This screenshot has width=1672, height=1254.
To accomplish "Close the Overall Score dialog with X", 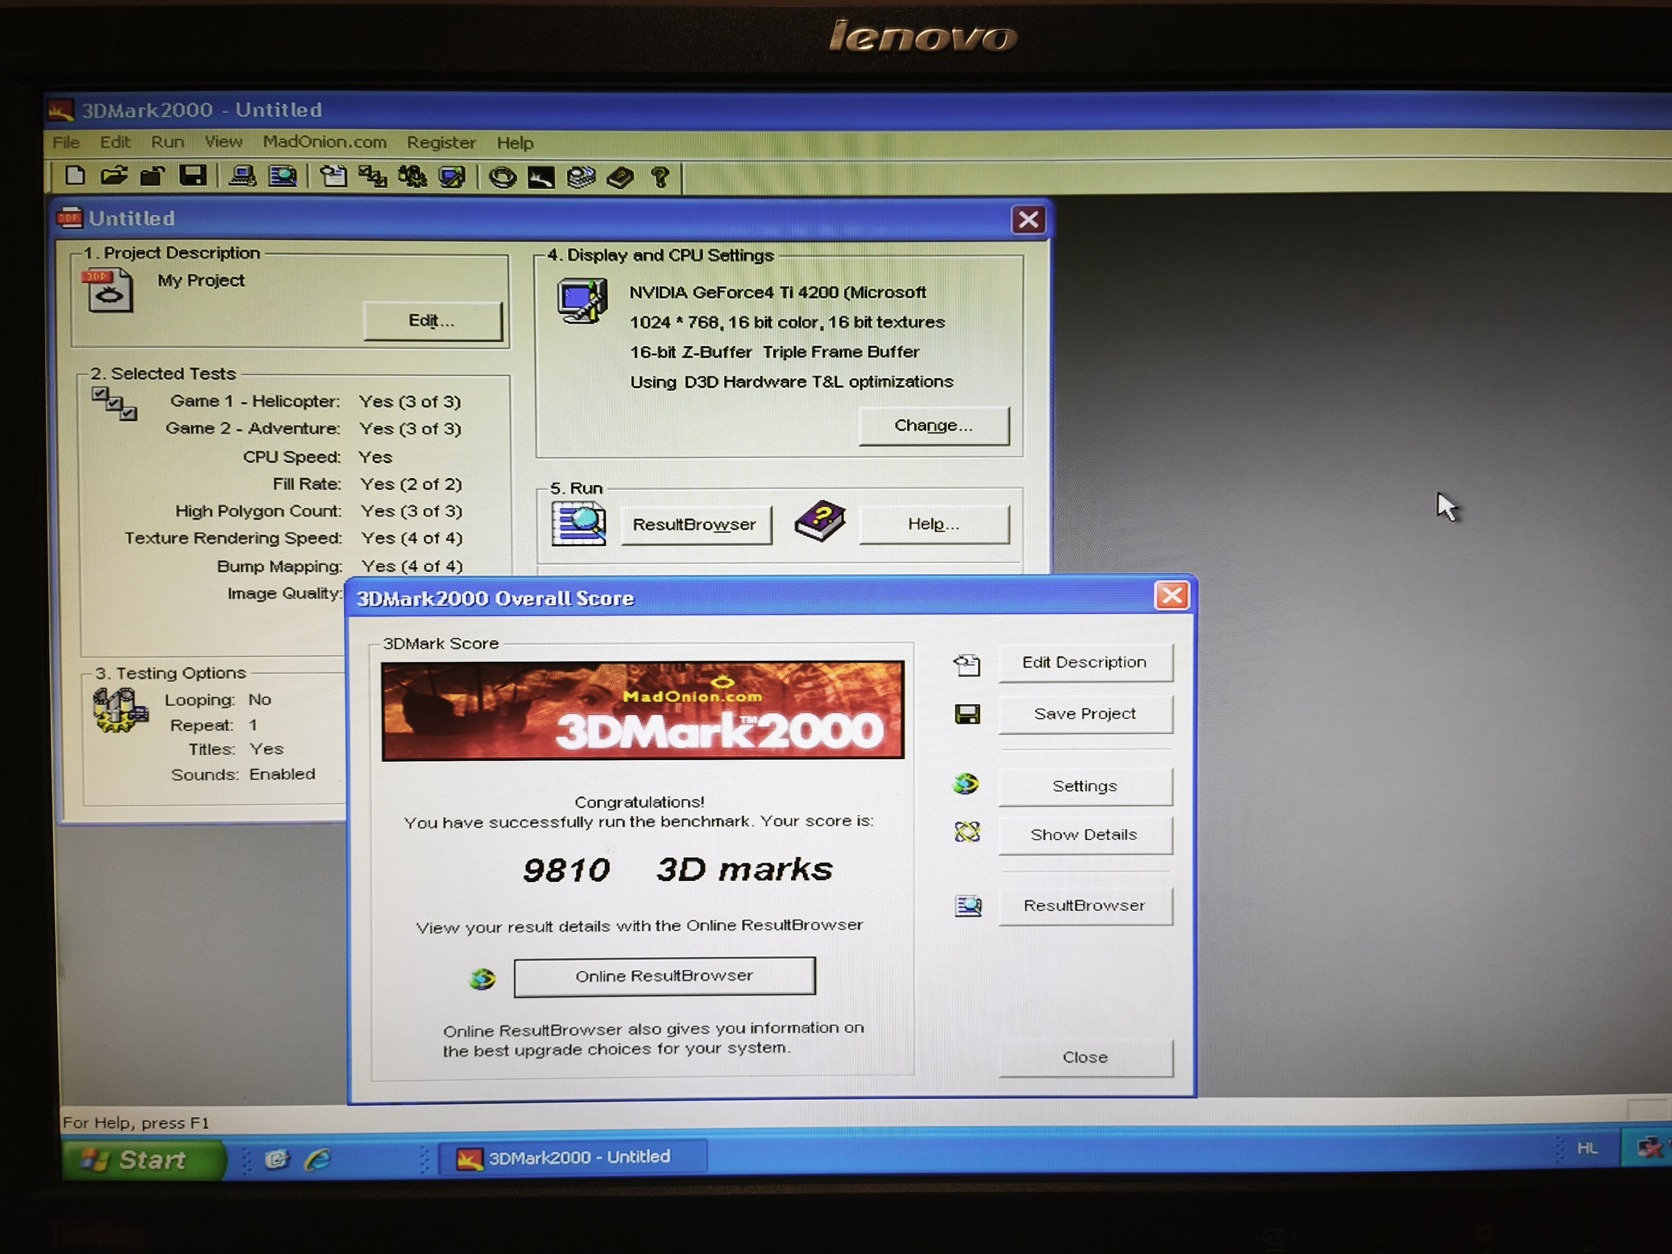I will tap(1171, 596).
